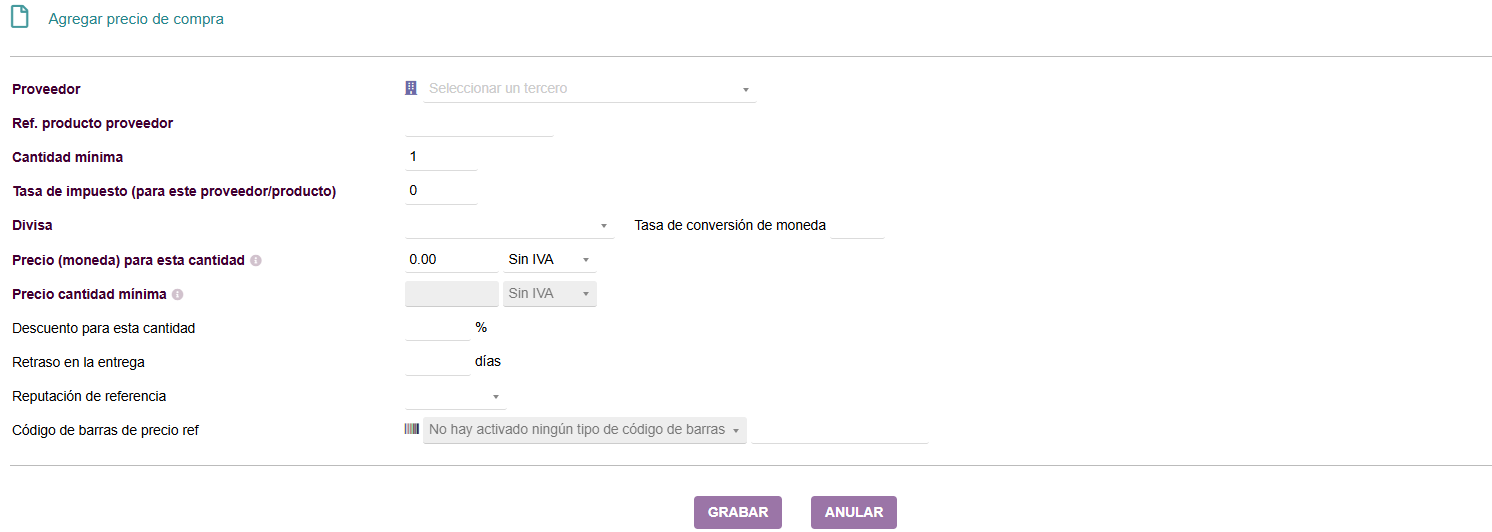
Task: Click the Tasa de impuesto input field
Action: click(x=441, y=191)
